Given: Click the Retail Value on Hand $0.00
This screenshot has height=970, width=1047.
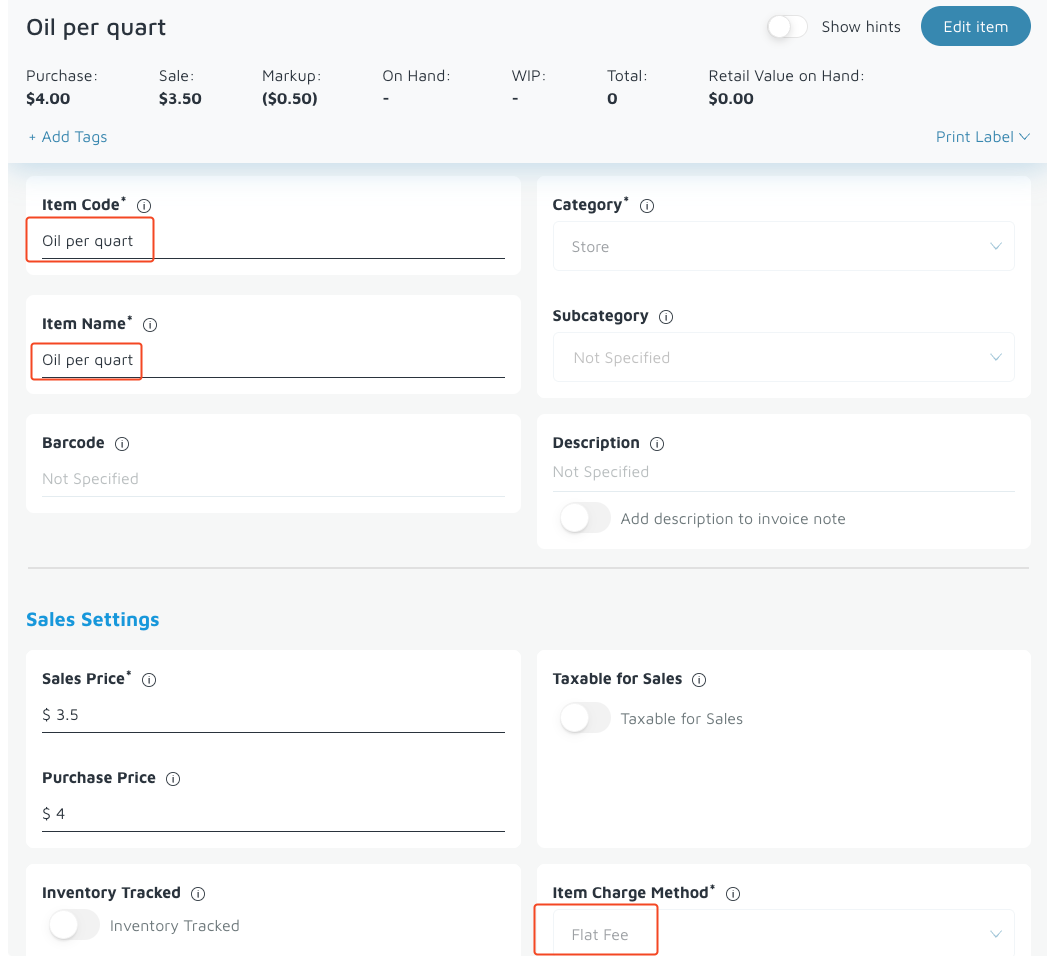Looking at the screenshot, I should [731, 99].
